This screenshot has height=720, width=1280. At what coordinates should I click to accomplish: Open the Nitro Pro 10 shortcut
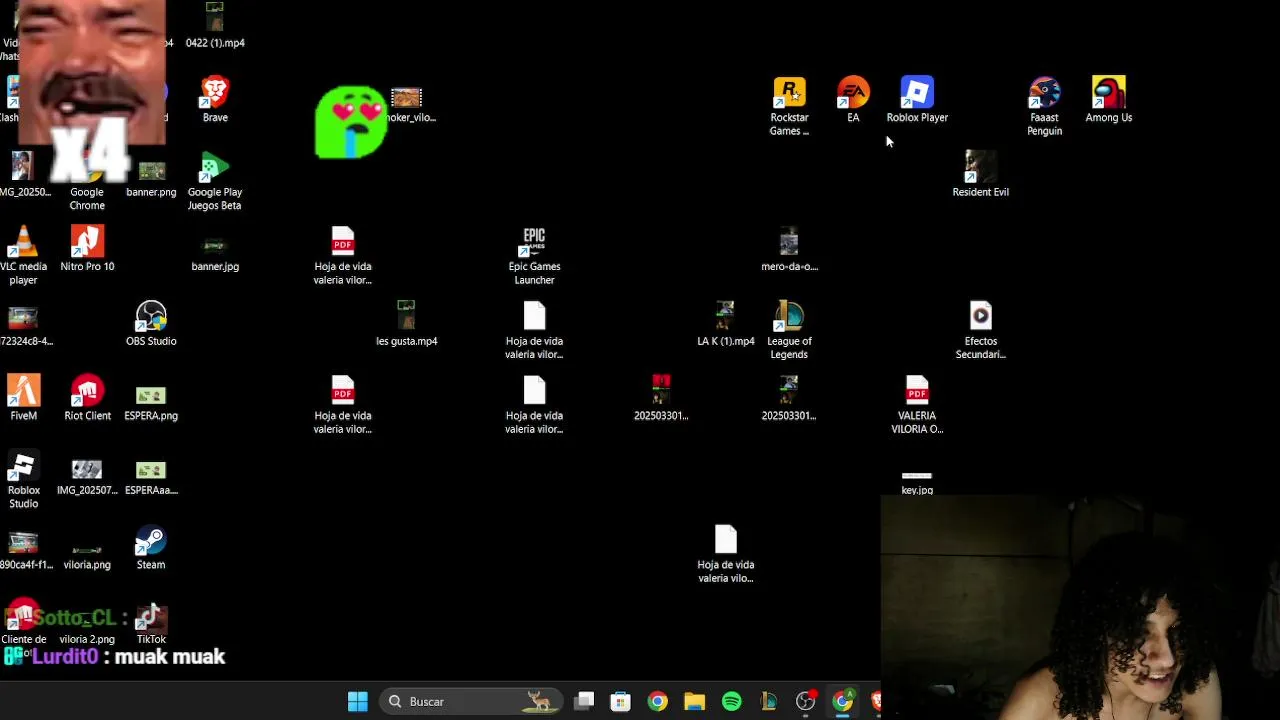[87, 249]
